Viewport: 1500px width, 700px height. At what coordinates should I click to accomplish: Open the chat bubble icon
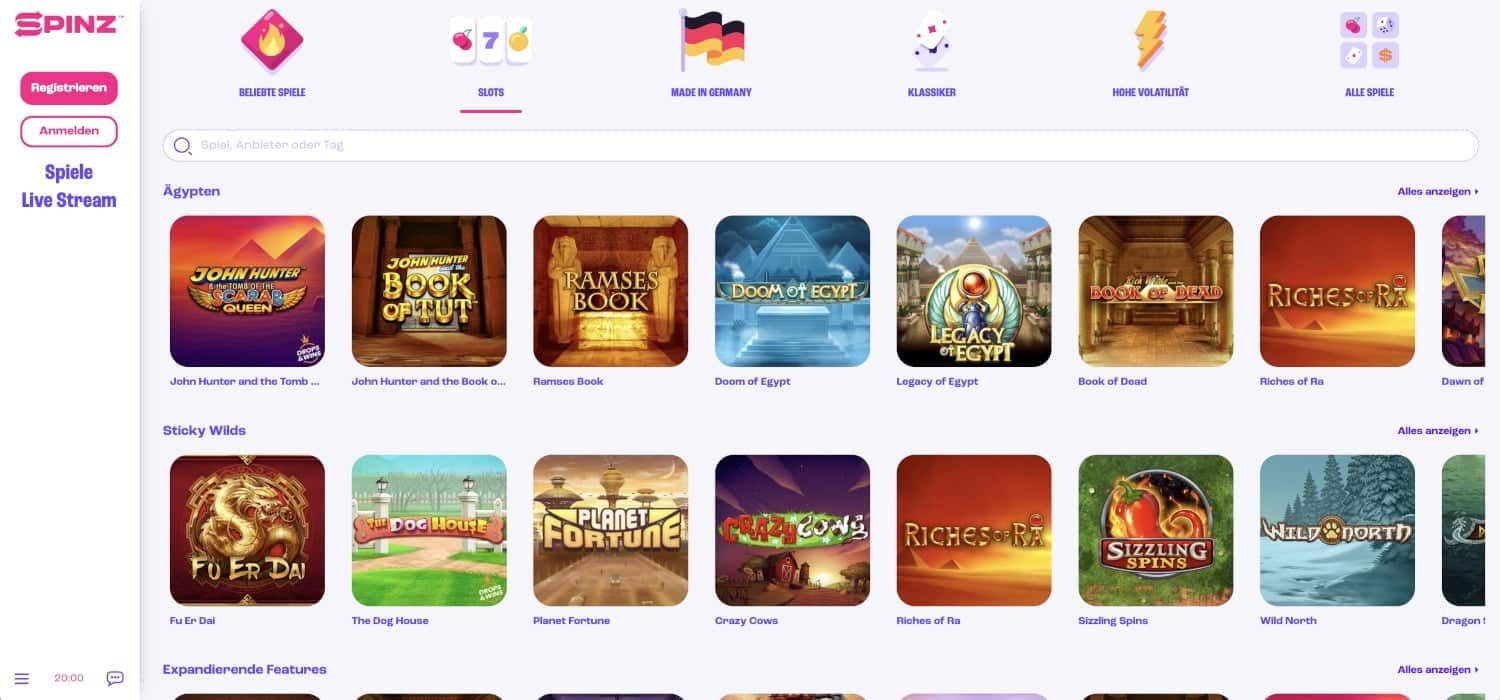click(x=115, y=678)
